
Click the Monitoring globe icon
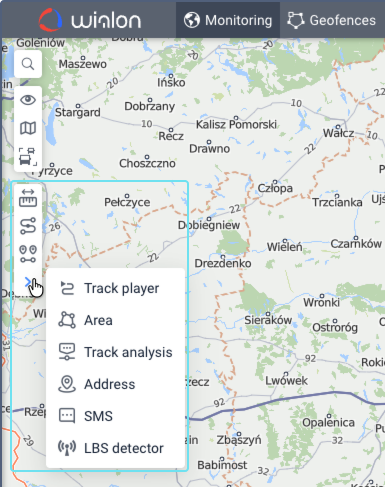pyautogui.click(x=192, y=20)
